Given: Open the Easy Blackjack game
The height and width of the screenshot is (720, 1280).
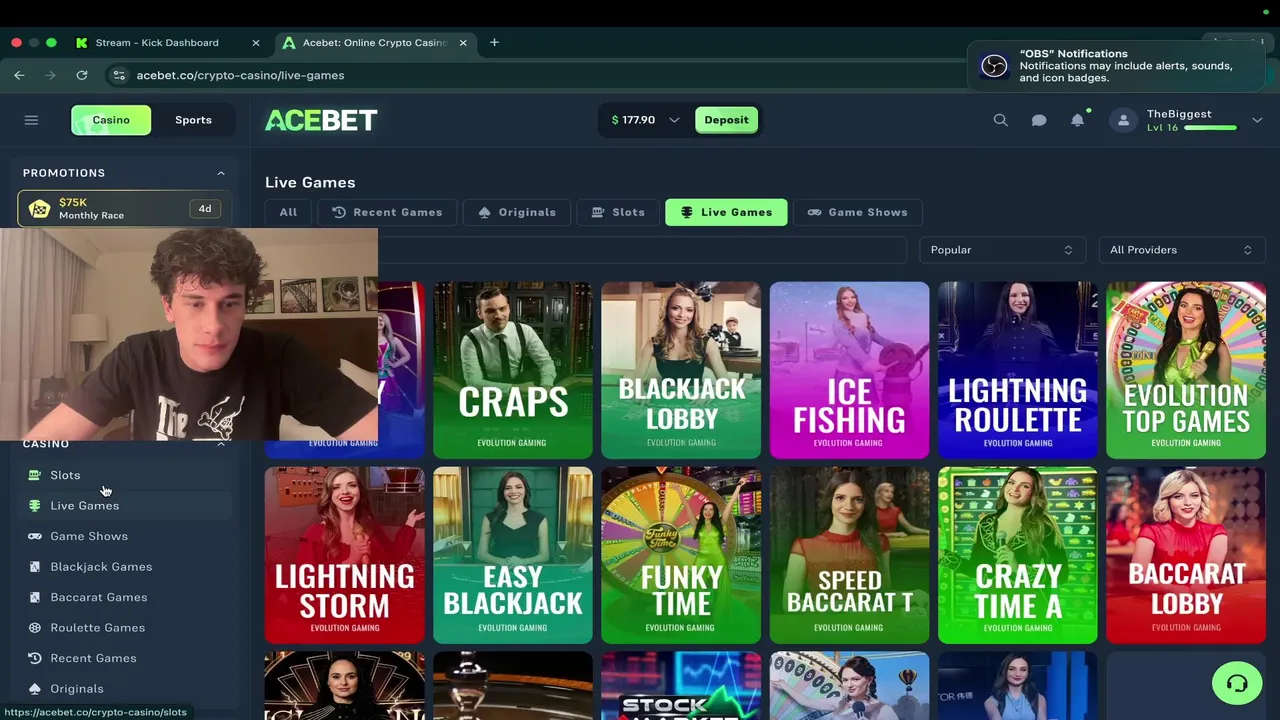Looking at the screenshot, I should [513, 555].
